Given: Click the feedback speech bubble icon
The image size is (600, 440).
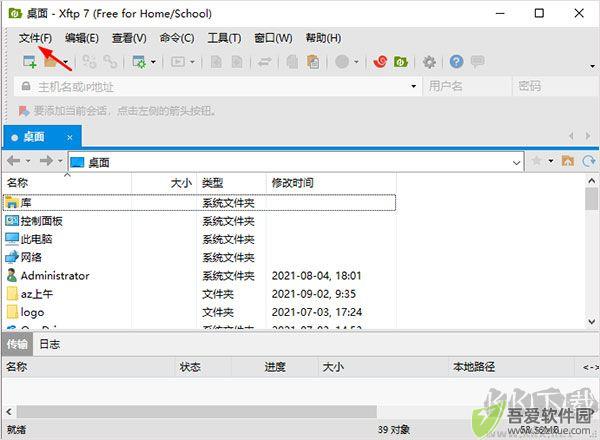Looking at the screenshot, I should (477, 62).
